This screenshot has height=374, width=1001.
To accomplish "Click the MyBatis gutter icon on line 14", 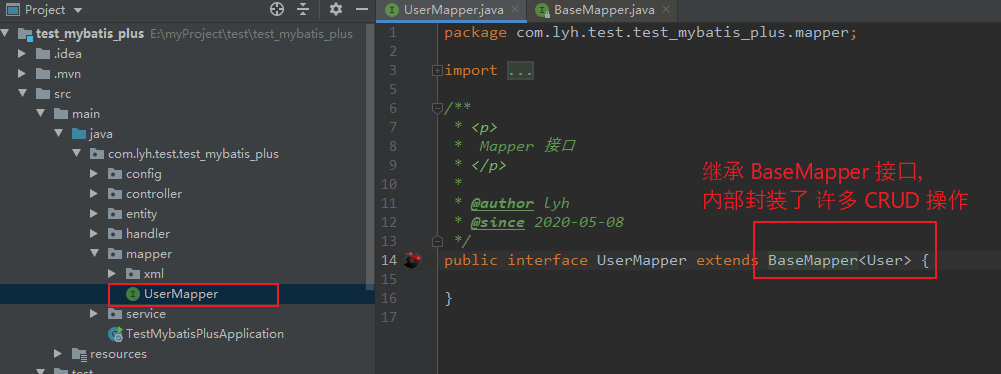I will [414, 260].
